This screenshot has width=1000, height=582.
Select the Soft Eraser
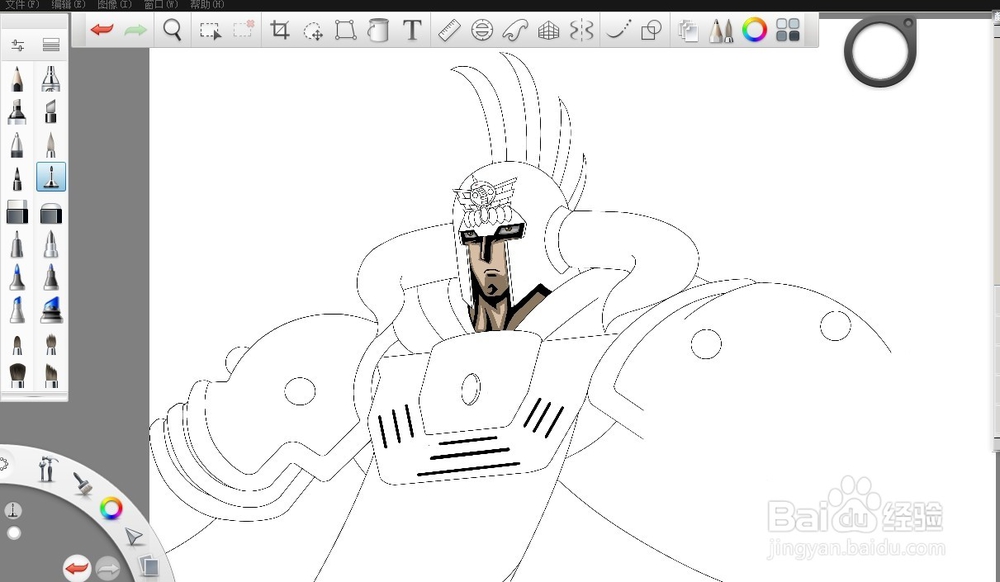tap(51, 213)
